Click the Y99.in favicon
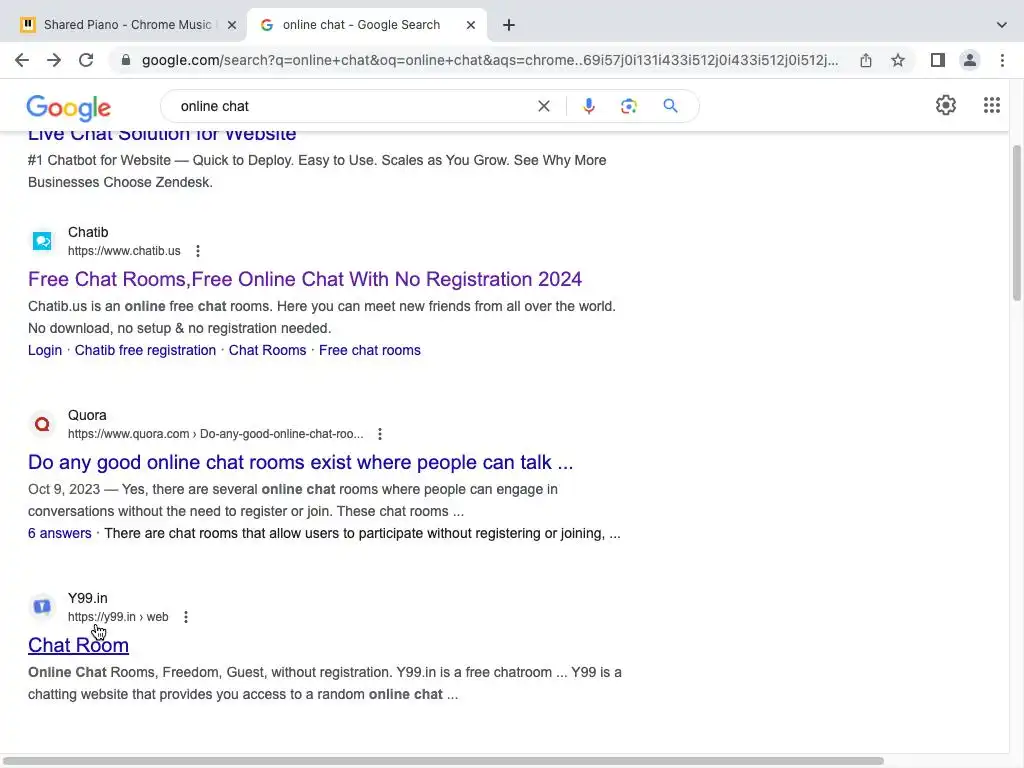The width and height of the screenshot is (1024, 768). tap(42, 607)
